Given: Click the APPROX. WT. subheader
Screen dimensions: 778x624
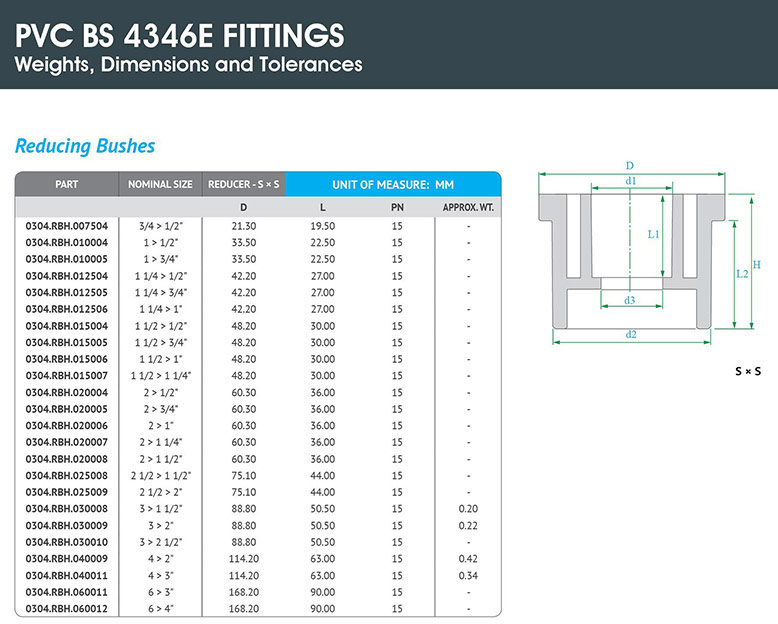Looking at the screenshot, I should [x=468, y=208].
